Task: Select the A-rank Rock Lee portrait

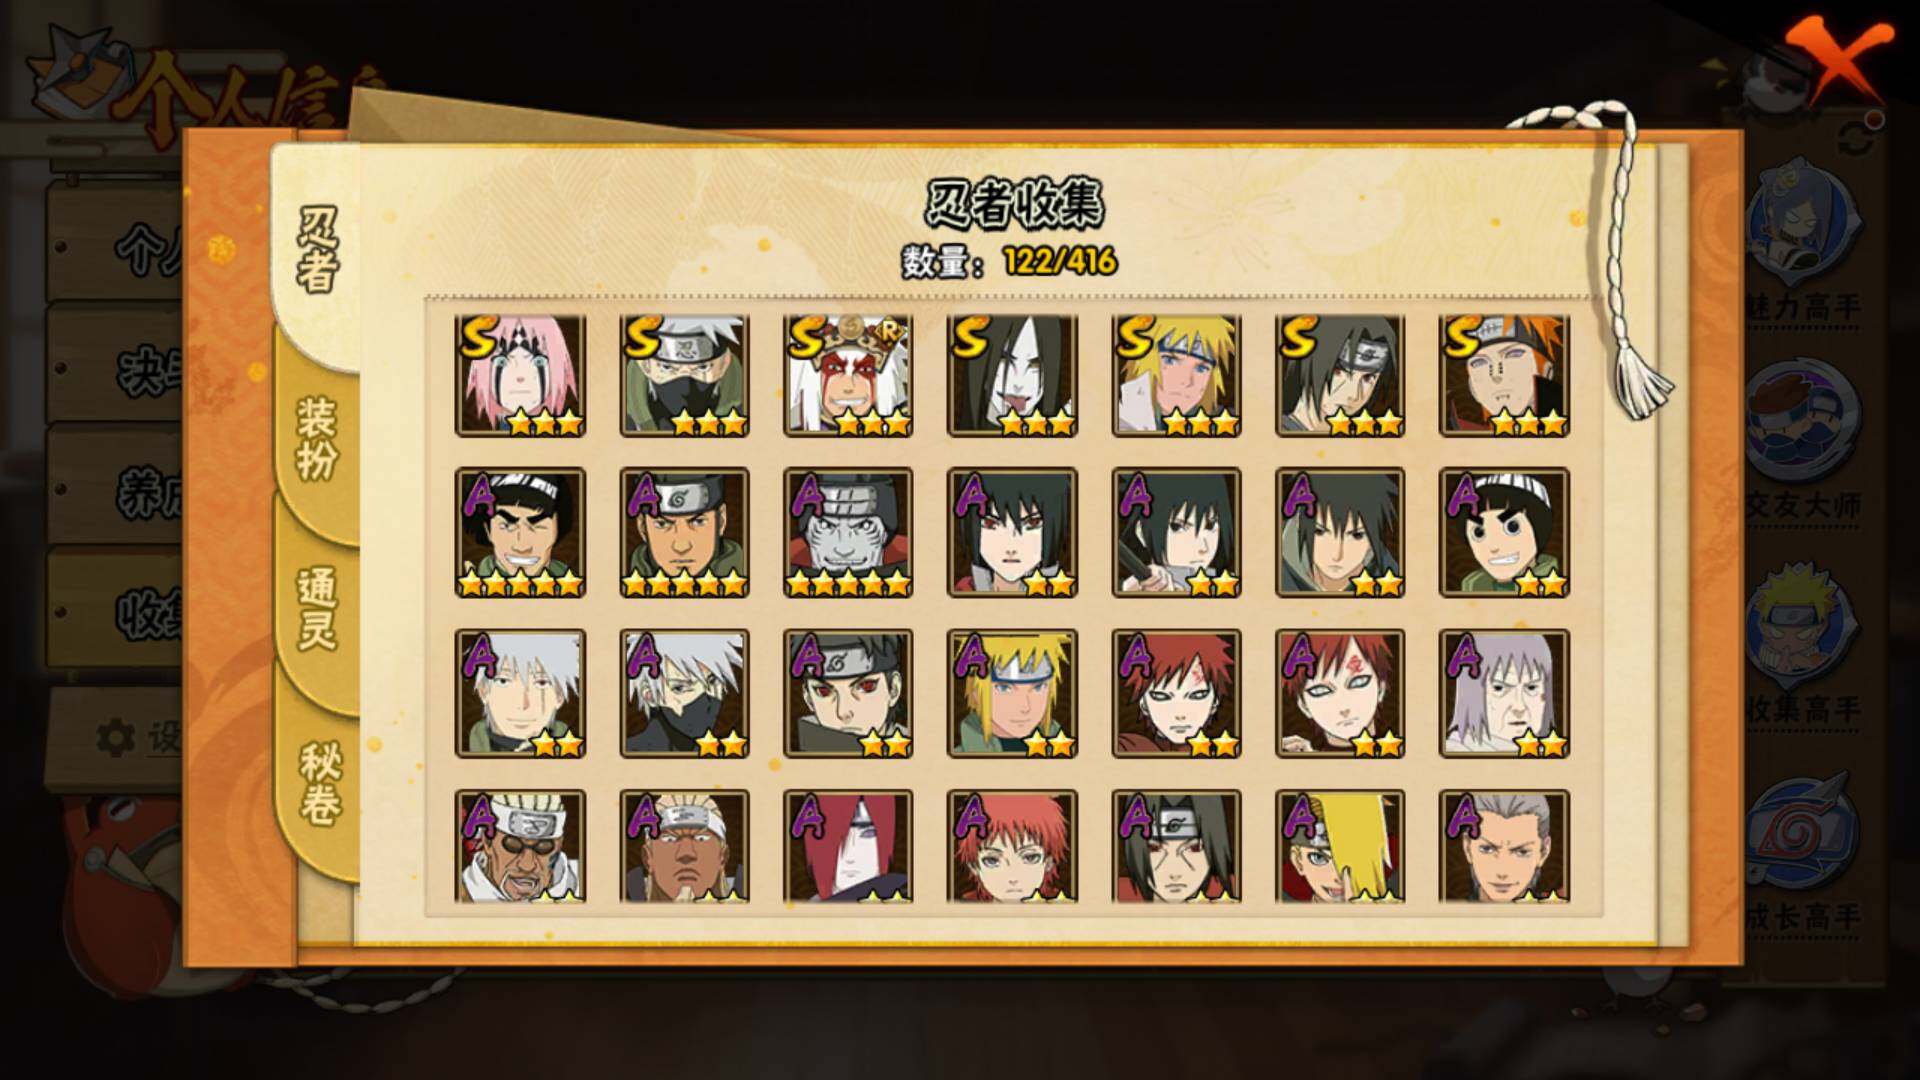Action: pyautogui.click(x=1504, y=532)
